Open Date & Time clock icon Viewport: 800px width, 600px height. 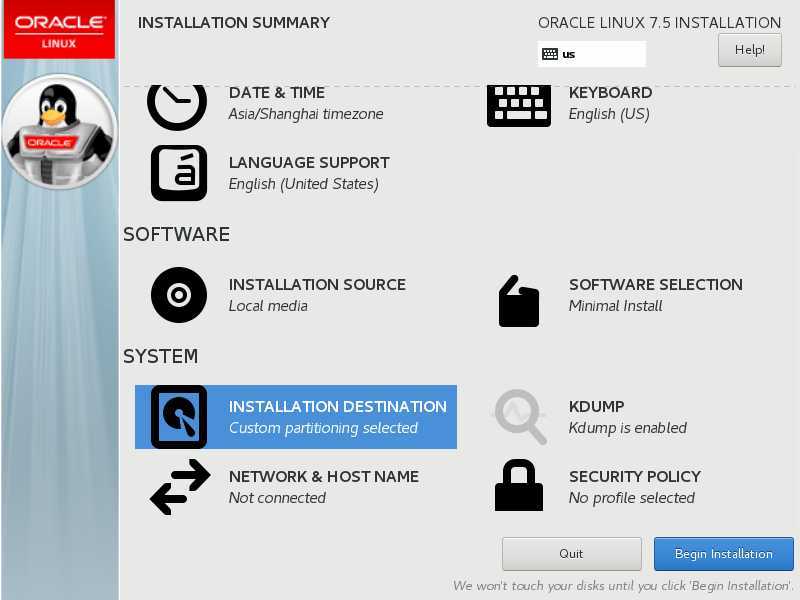tap(177, 106)
